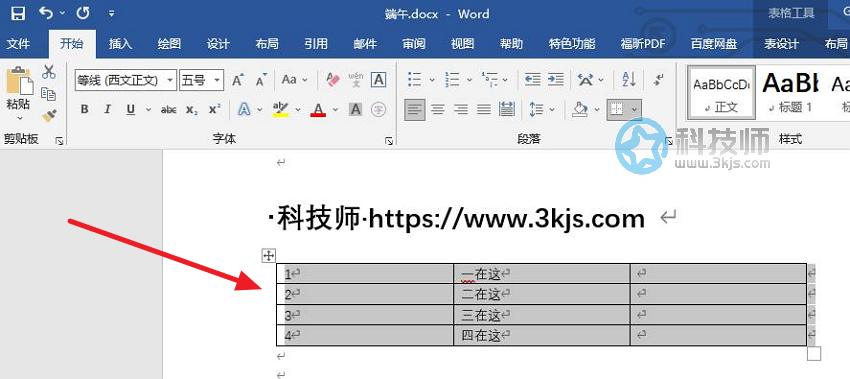Image resolution: width=850 pixels, height=379 pixels.
Task: Align text left
Action: tap(415, 110)
